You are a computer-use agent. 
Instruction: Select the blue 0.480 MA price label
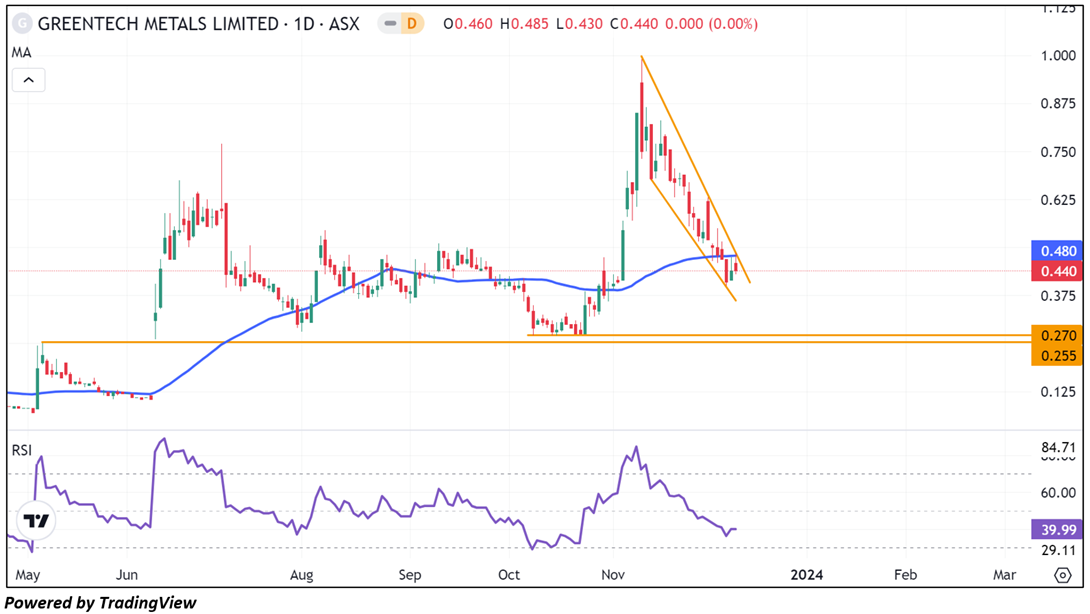coord(1057,251)
